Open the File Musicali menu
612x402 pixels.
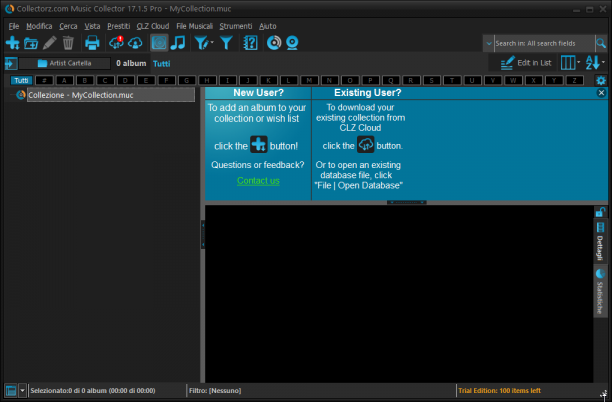(194, 26)
